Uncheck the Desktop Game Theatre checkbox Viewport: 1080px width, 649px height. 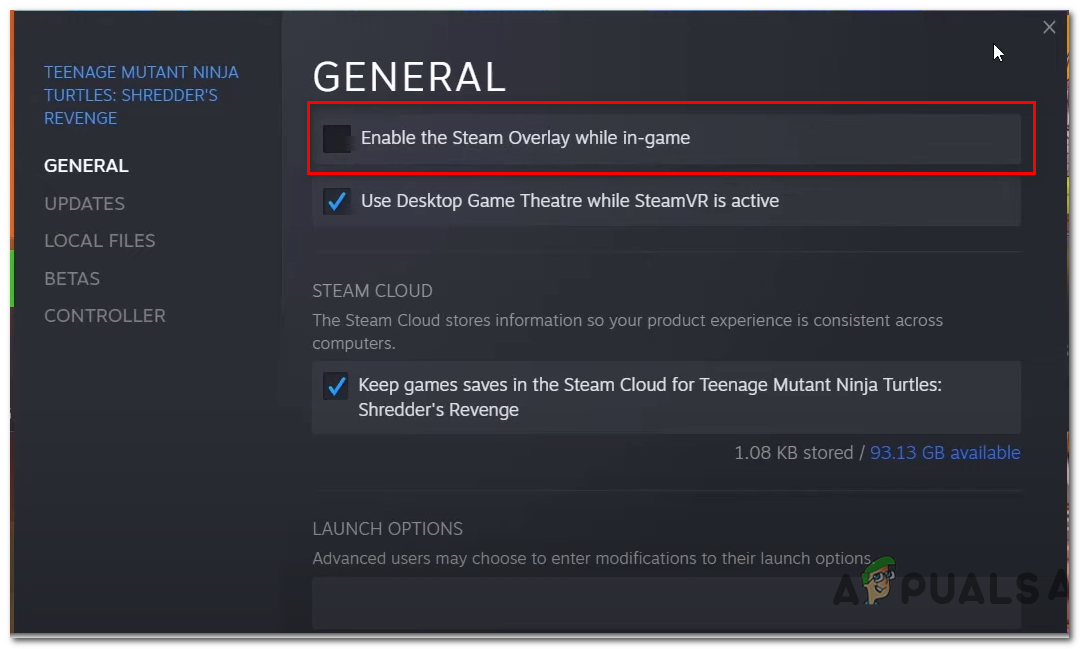pyautogui.click(x=336, y=201)
